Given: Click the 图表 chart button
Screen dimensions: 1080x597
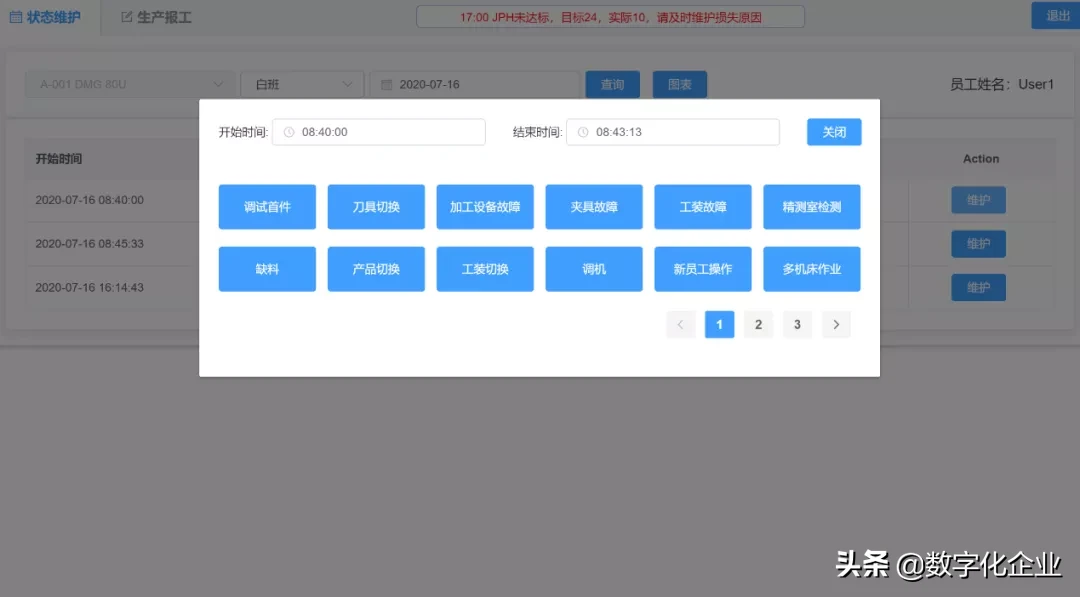Looking at the screenshot, I should point(679,84).
